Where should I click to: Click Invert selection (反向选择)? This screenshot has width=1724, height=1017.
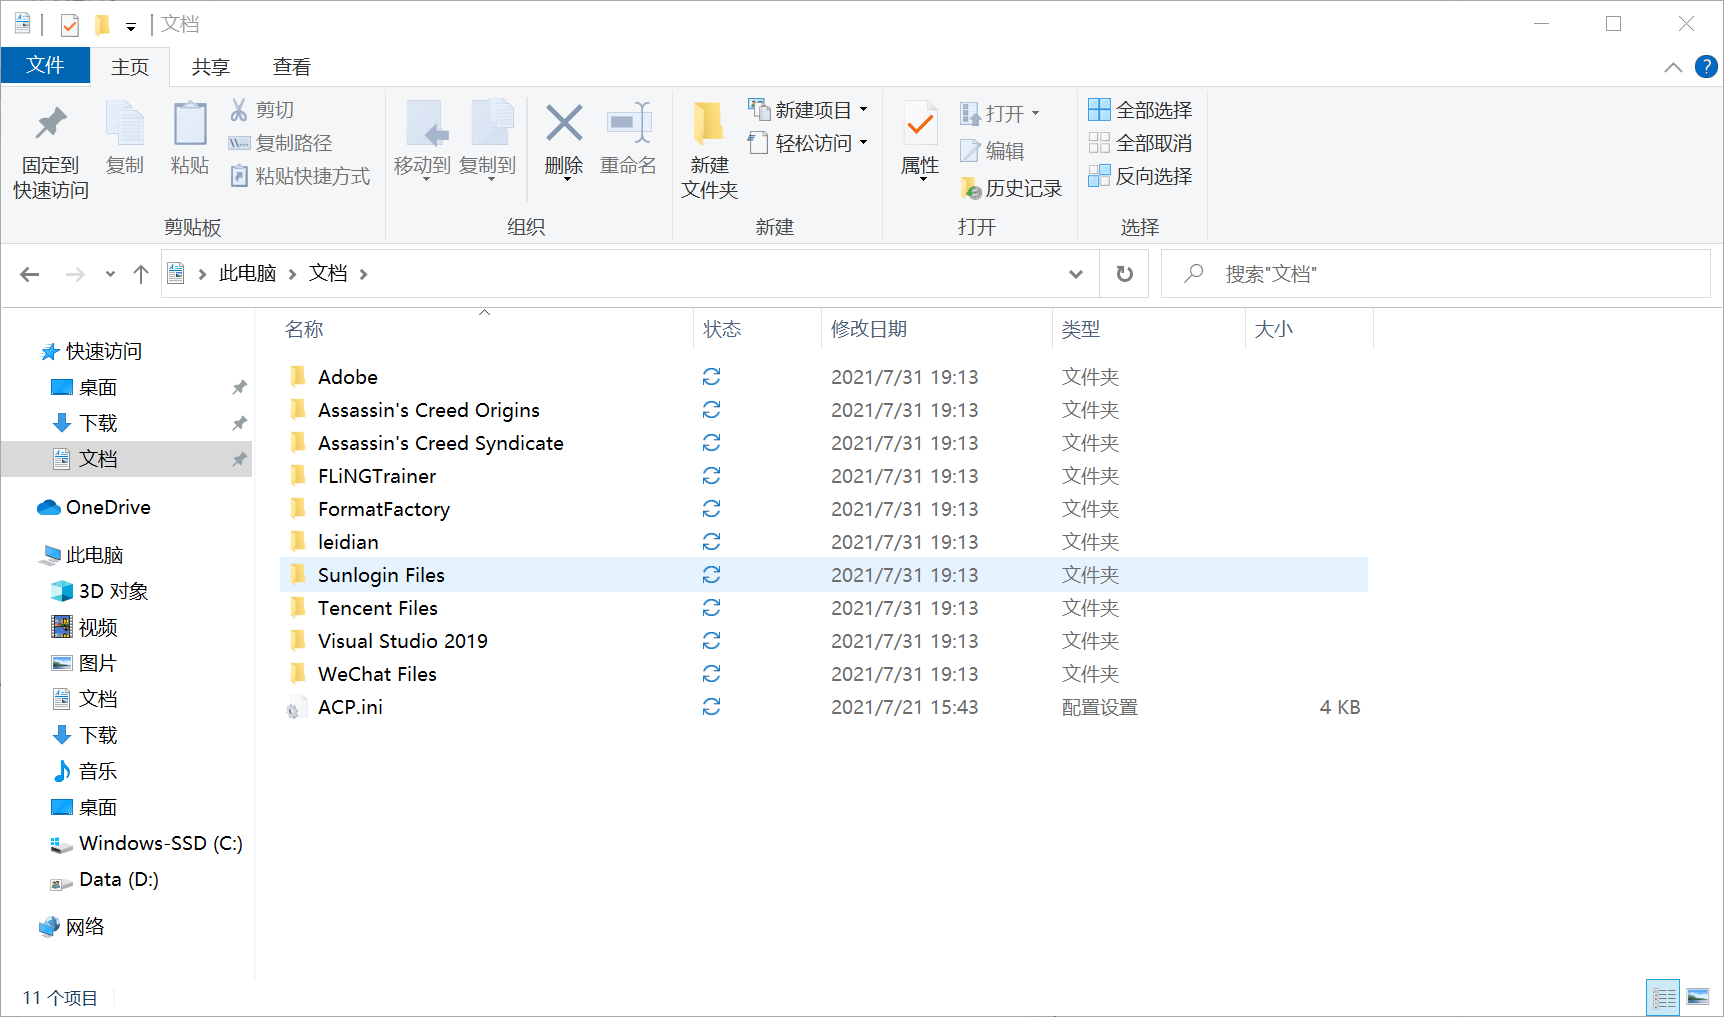(1140, 176)
